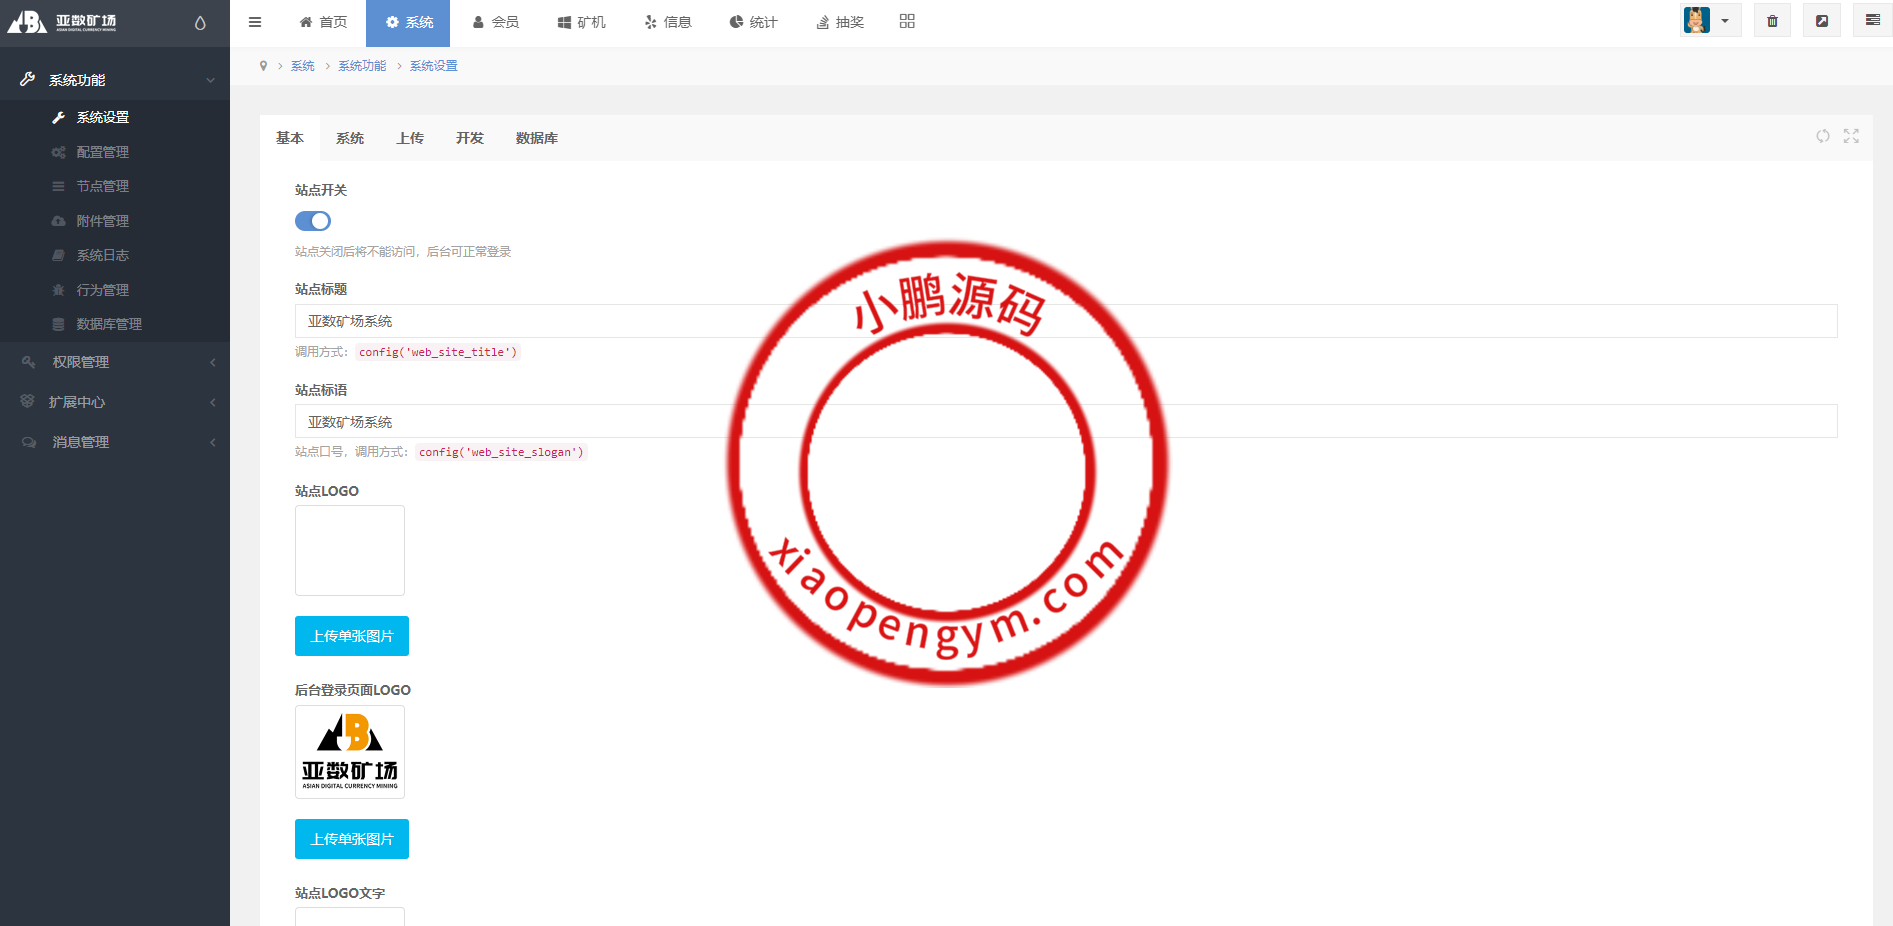The height and width of the screenshot is (926, 1893).
Task: Click the trash can clear cache icon
Action: (1772, 21)
